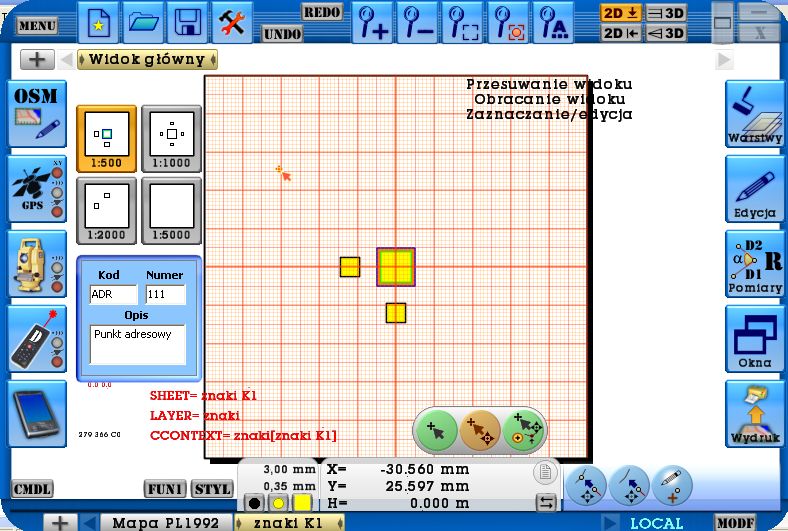Click the UNDO button
This screenshot has height=531, width=788.
click(x=282, y=33)
